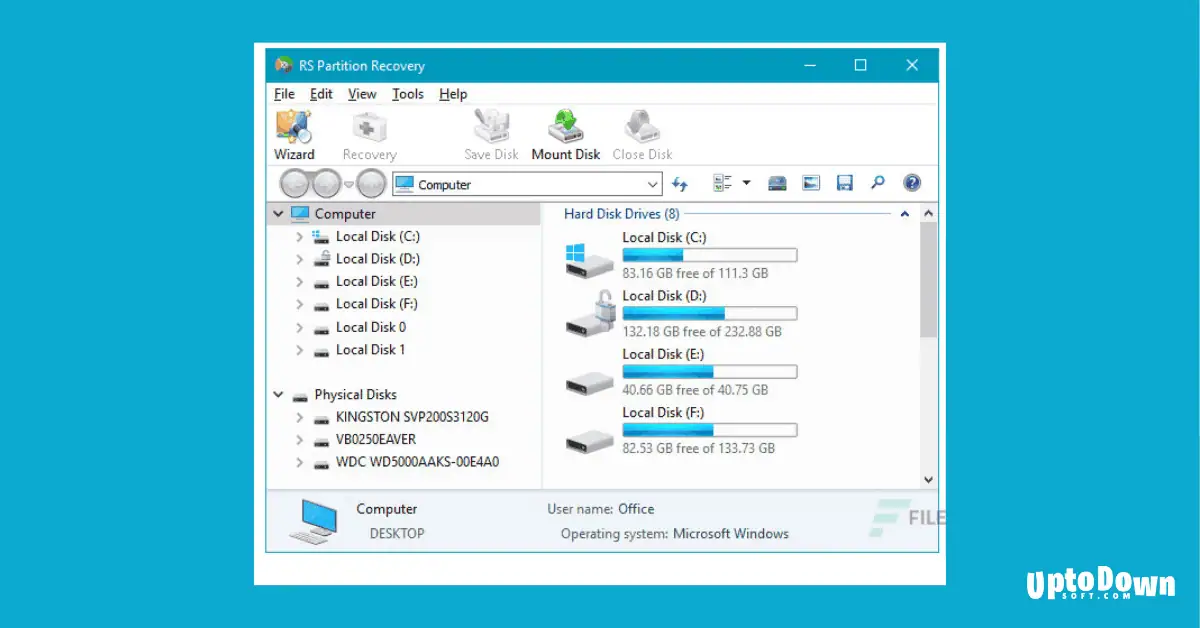Collapse the Computer tree node
The height and width of the screenshot is (628, 1200).
click(278, 213)
